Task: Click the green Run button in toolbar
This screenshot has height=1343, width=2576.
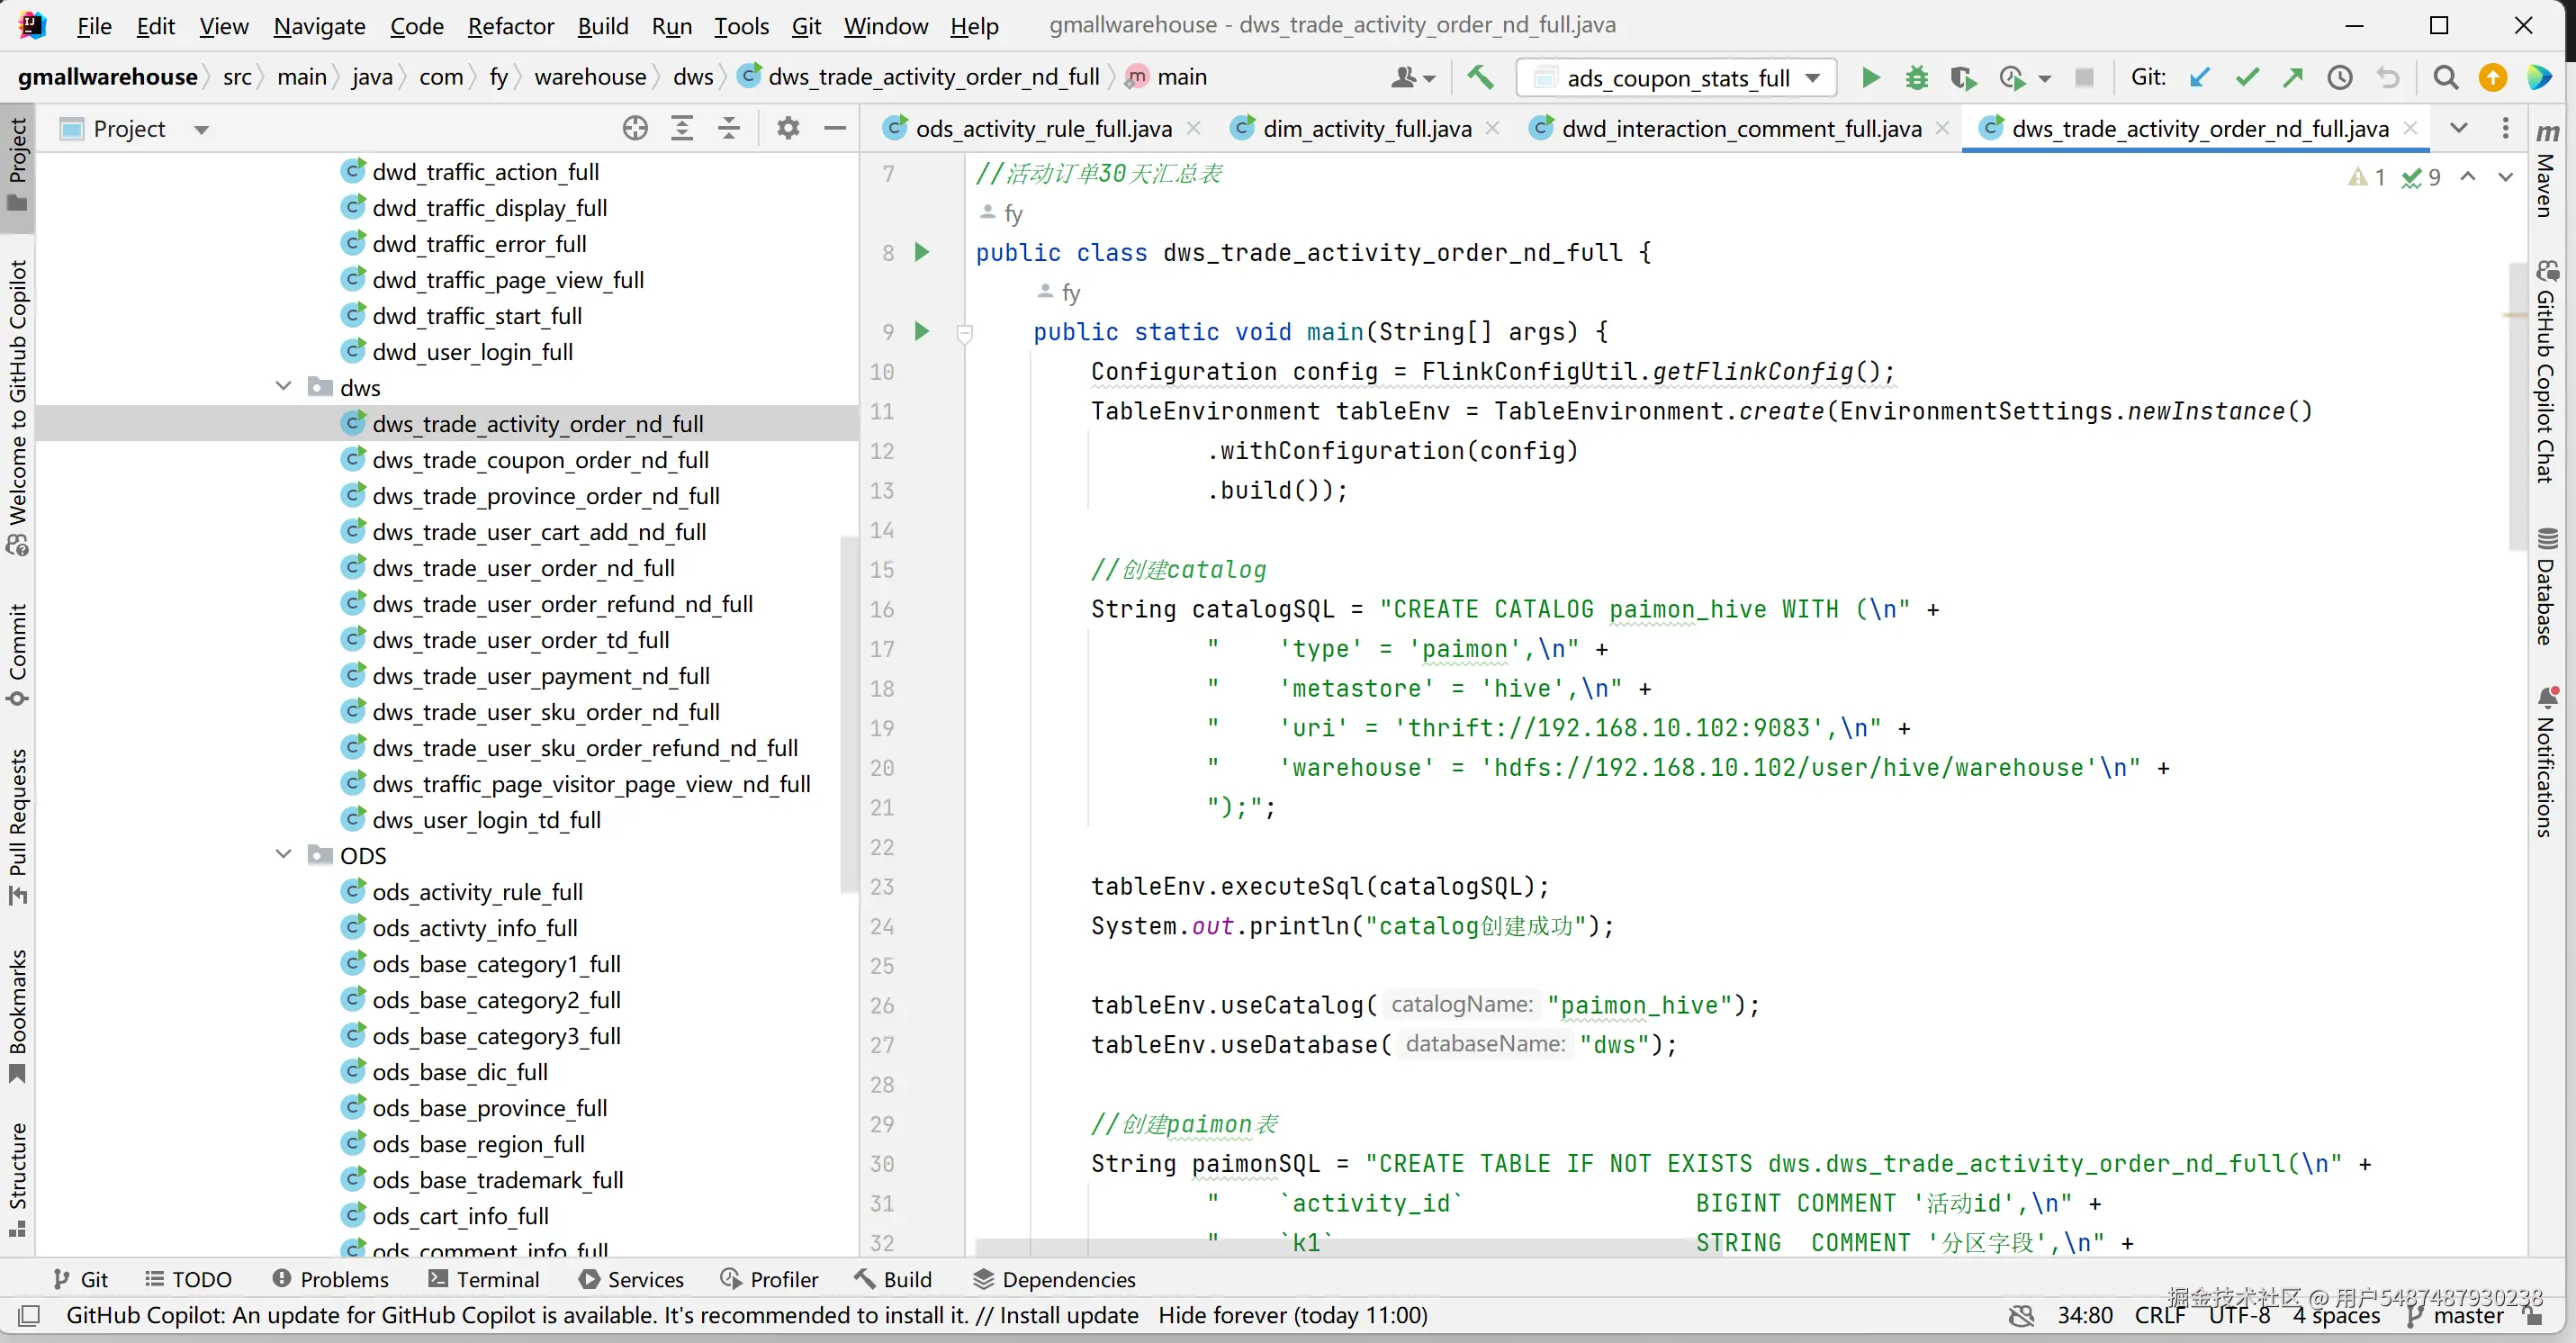Action: (1869, 77)
